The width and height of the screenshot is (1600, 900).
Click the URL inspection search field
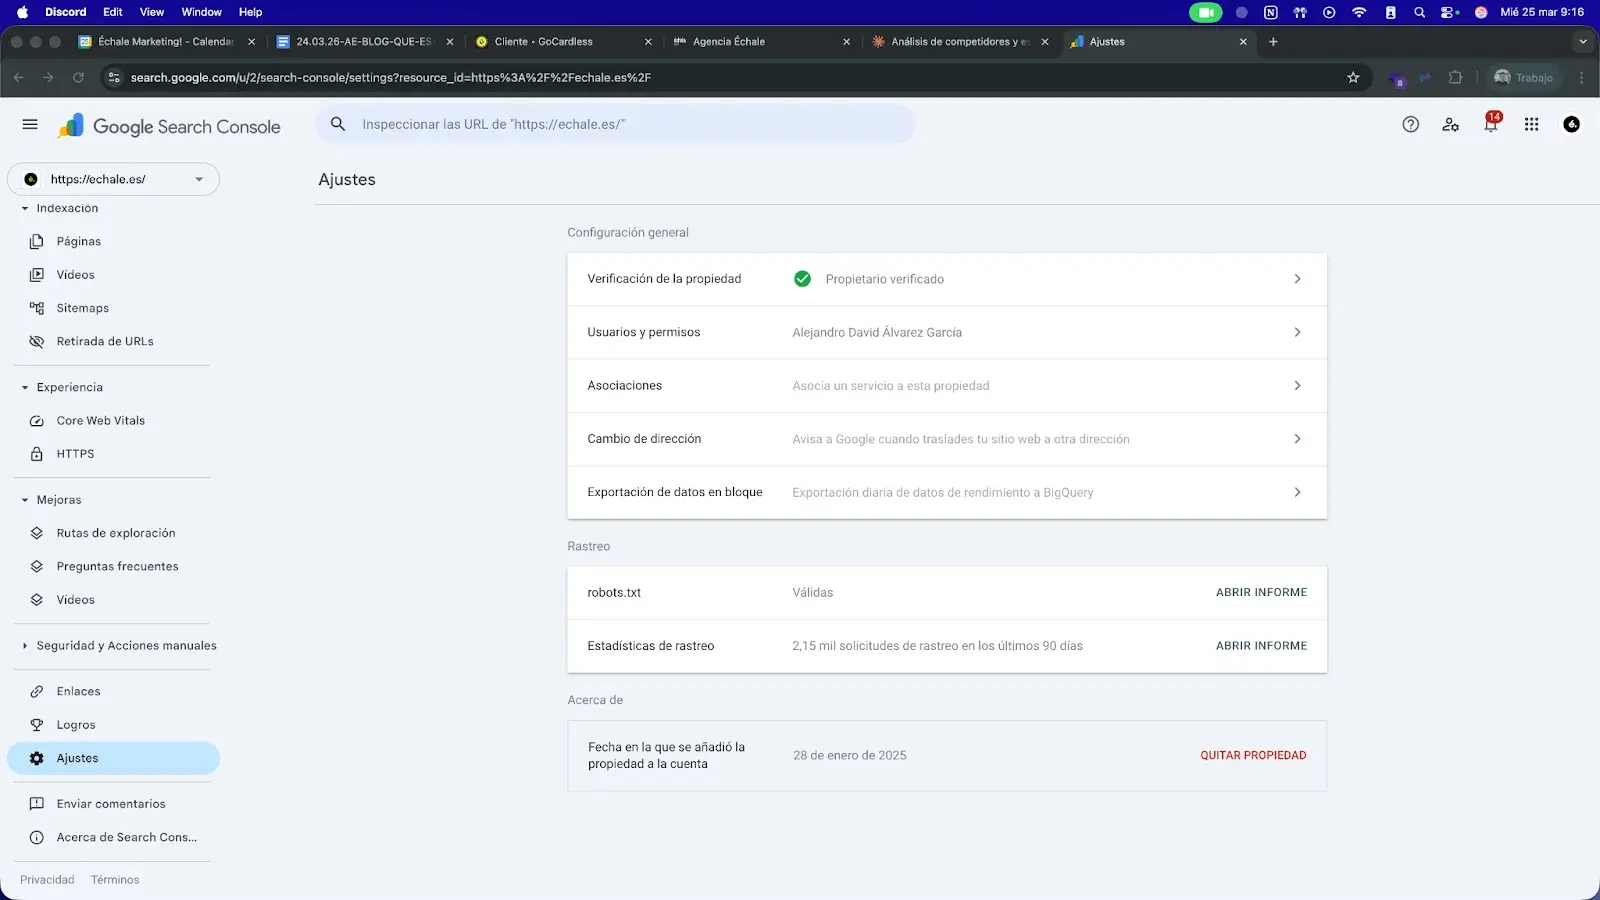[615, 124]
